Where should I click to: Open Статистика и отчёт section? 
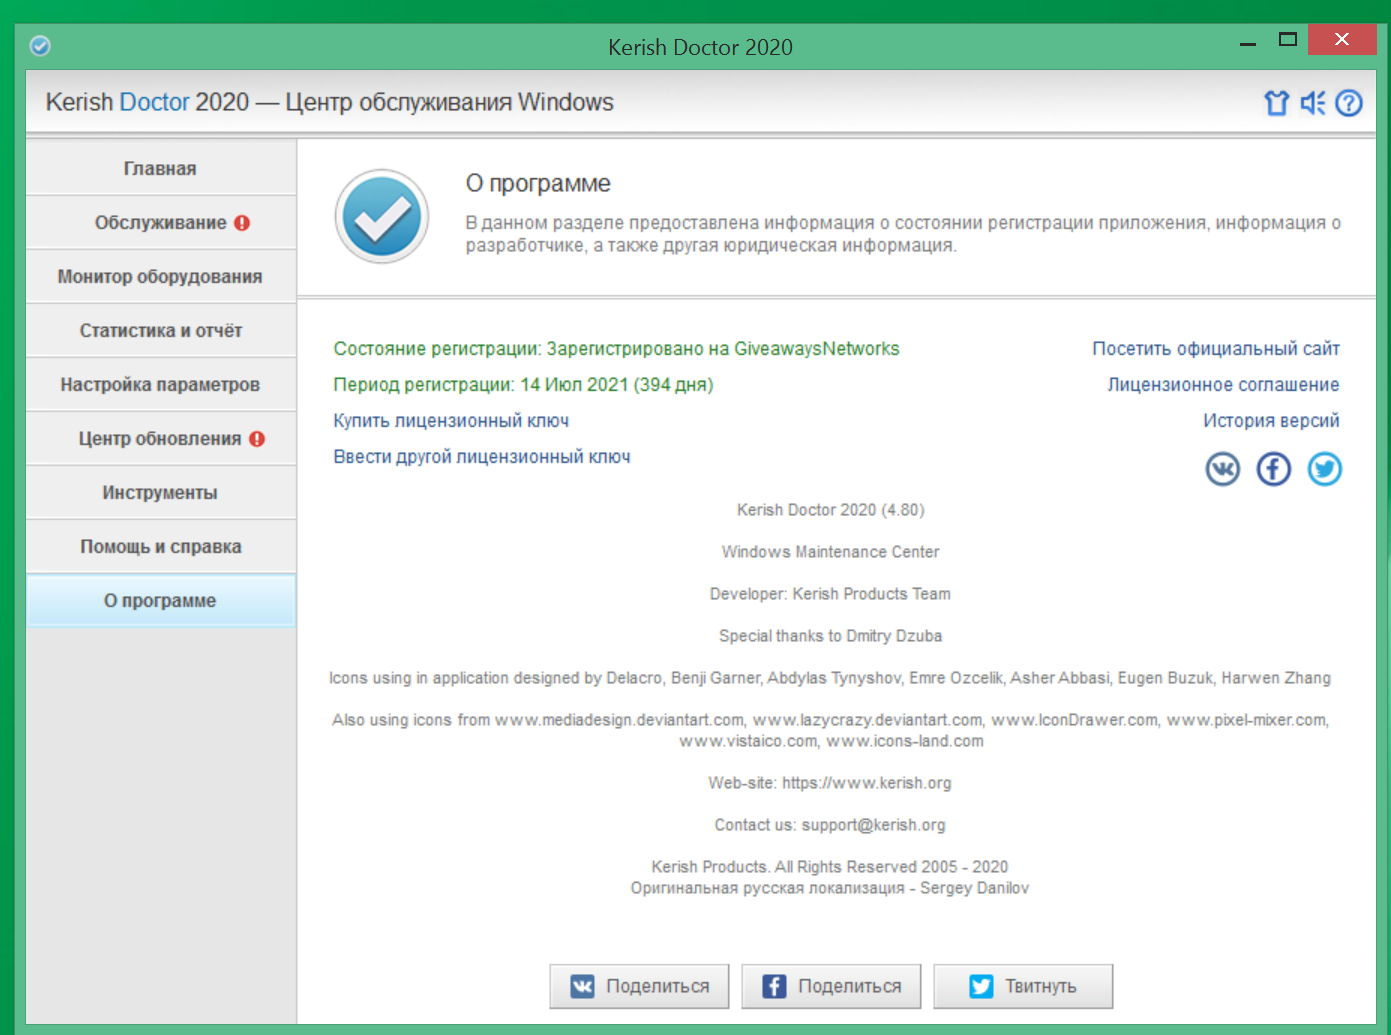point(160,331)
